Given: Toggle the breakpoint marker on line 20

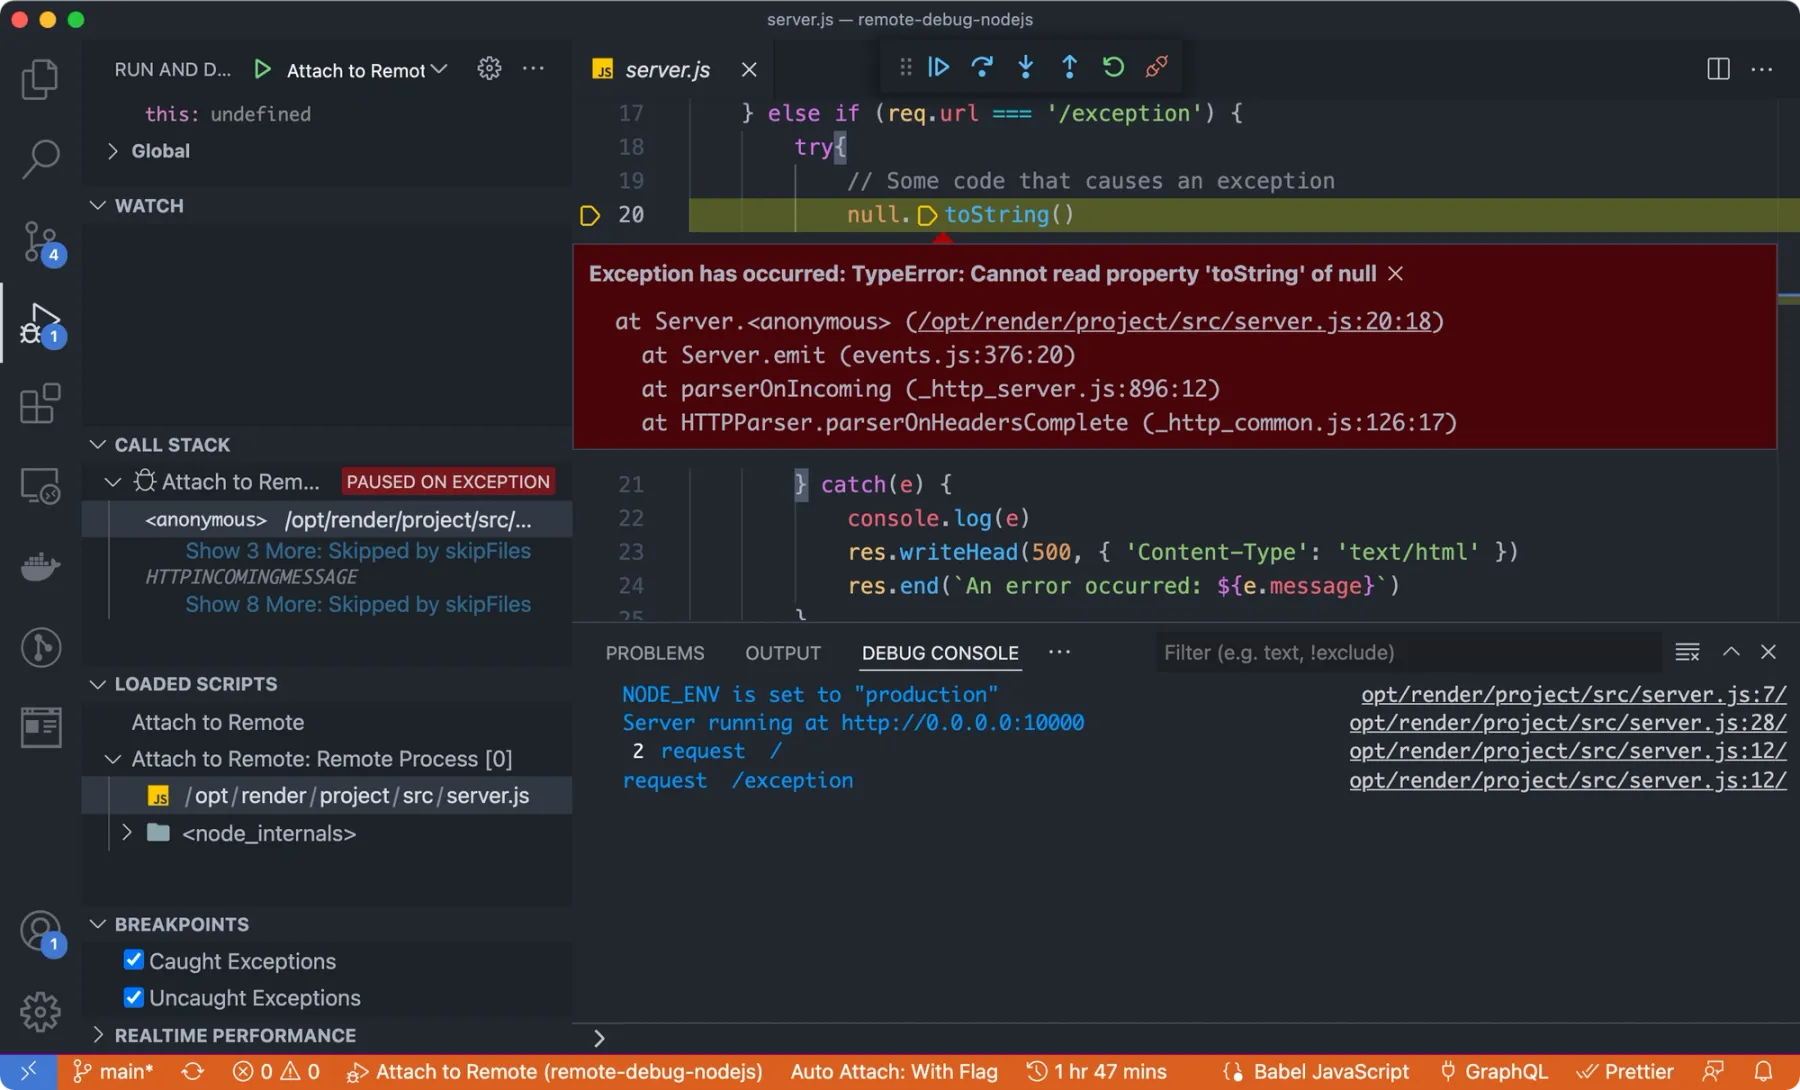Looking at the screenshot, I should click(x=590, y=214).
